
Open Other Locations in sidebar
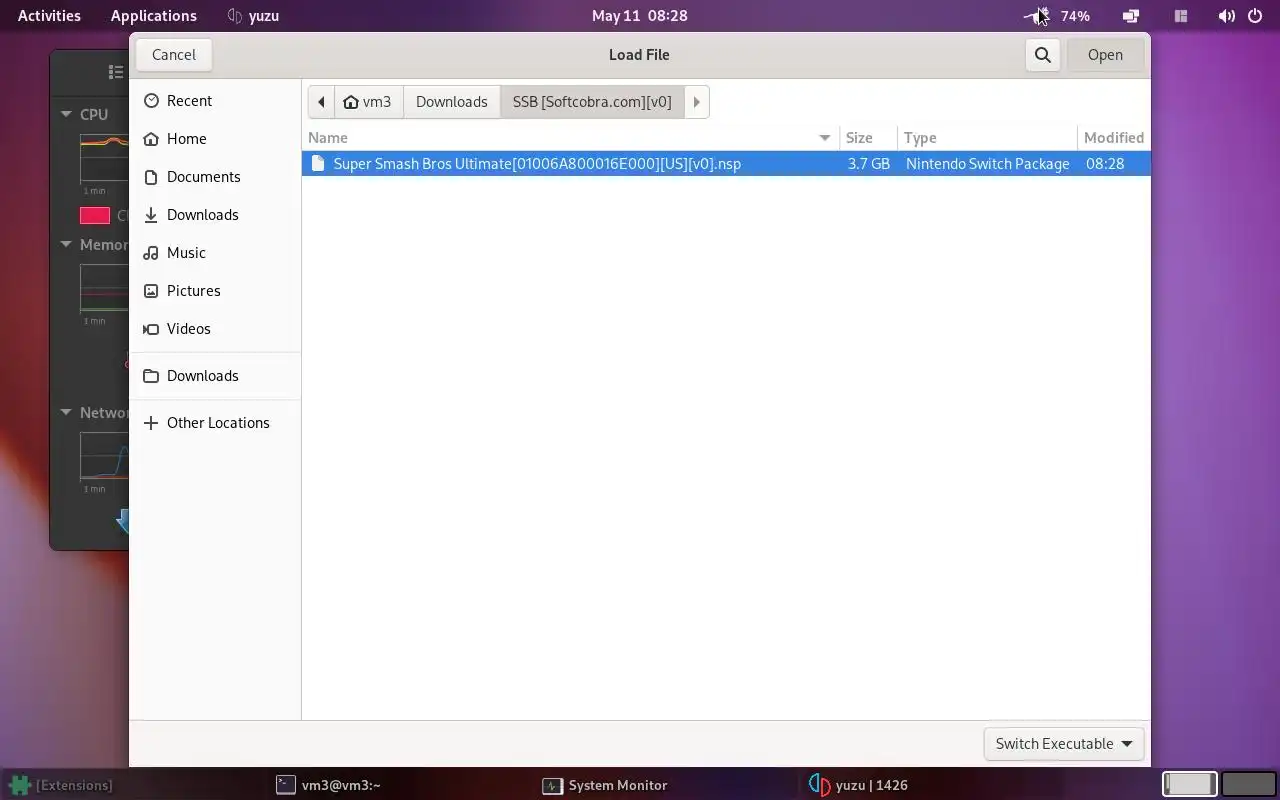pyautogui.click(x=215, y=423)
